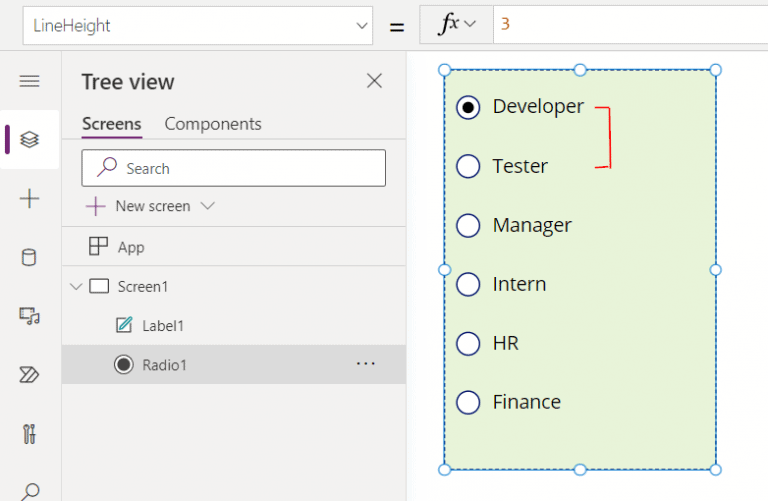Image resolution: width=768 pixels, height=501 pixels.
Task: Open the Data cylinder icon
Action: (x=29, y=257)
